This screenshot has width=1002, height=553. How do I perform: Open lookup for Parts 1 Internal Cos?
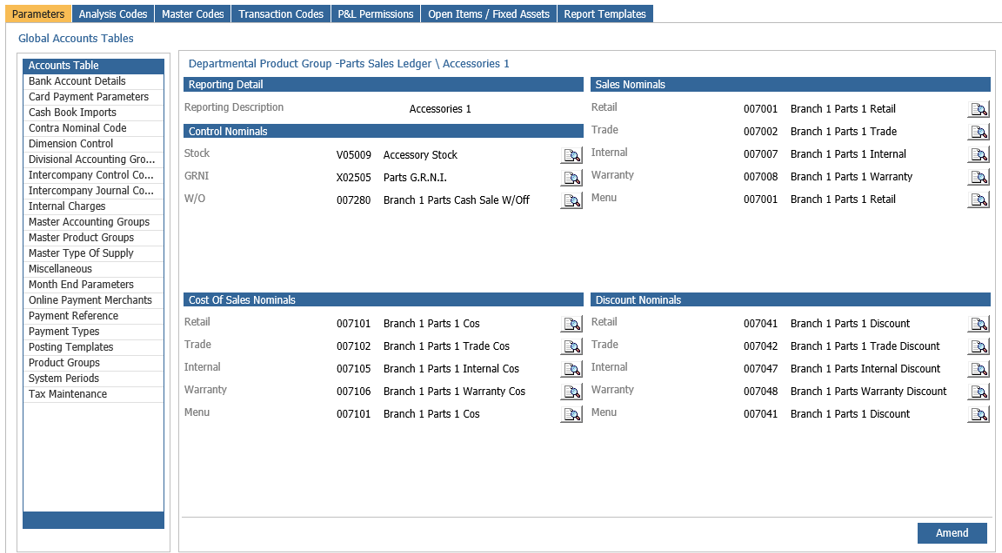point(571,369)
